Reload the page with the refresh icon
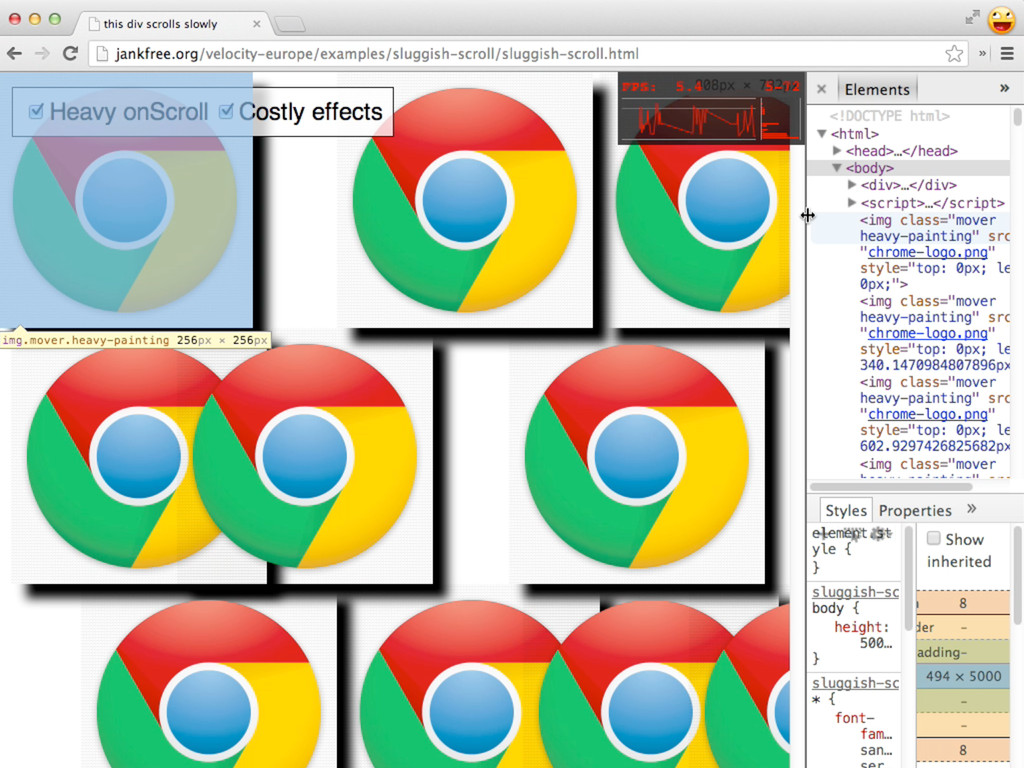Screen dimensions: 1024x768 click(70, 54)
